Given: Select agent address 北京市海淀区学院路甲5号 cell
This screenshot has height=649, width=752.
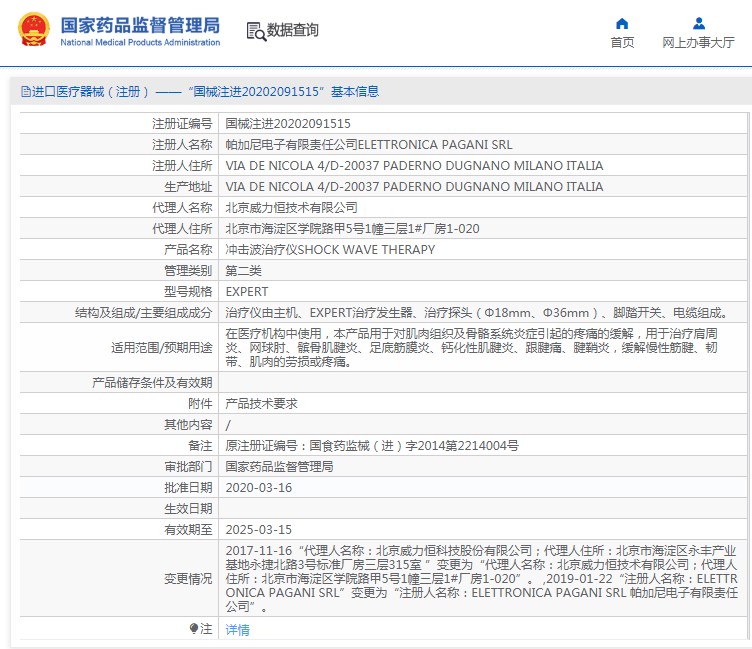Looking at the screenshot, I should point(352,228).
